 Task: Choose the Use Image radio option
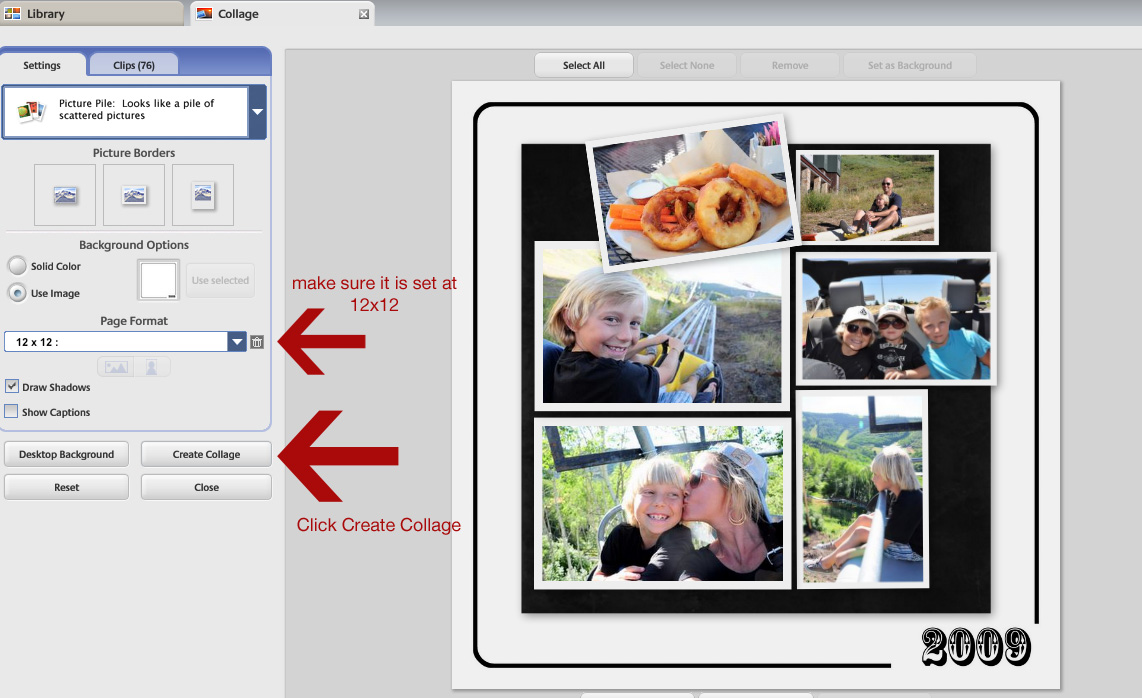[x=15, y=293]
